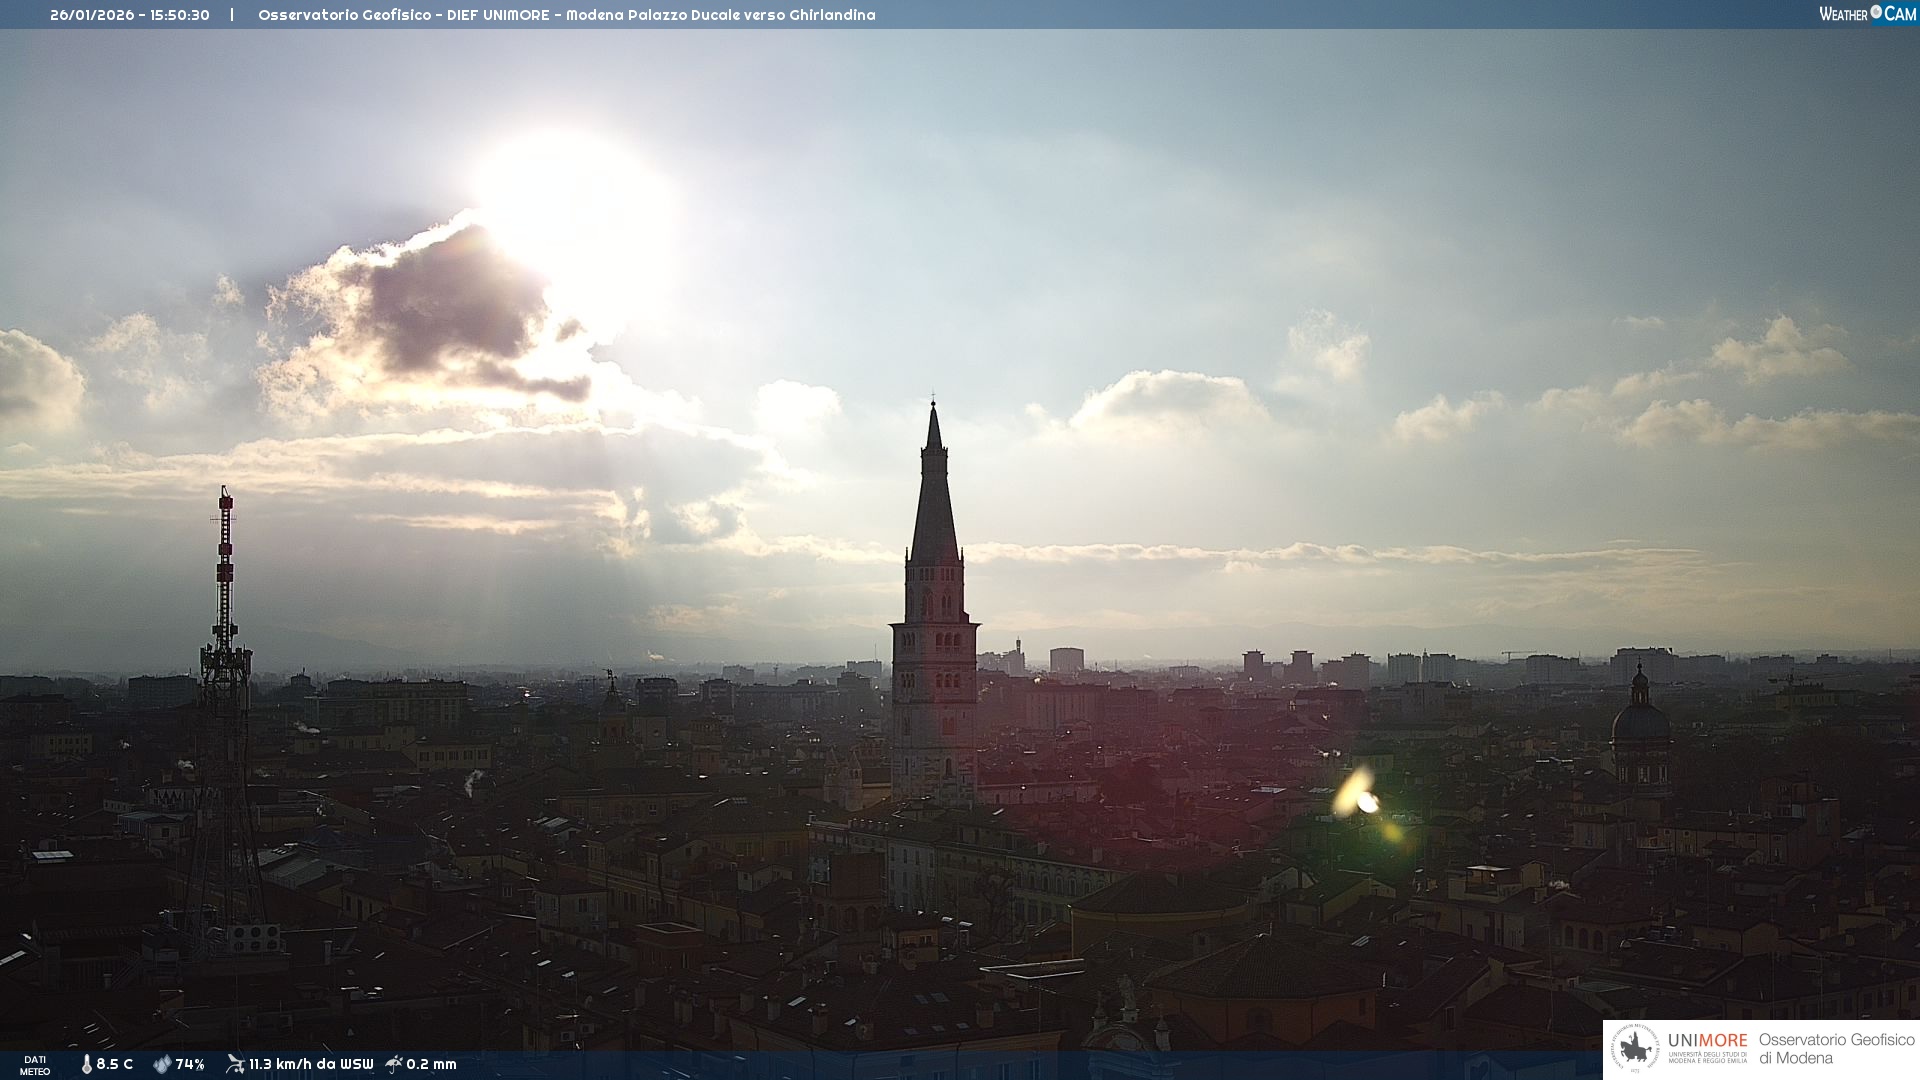Click the WeatherCAM logo
Screen dimensions: 1920x1080
(1867, 14)
